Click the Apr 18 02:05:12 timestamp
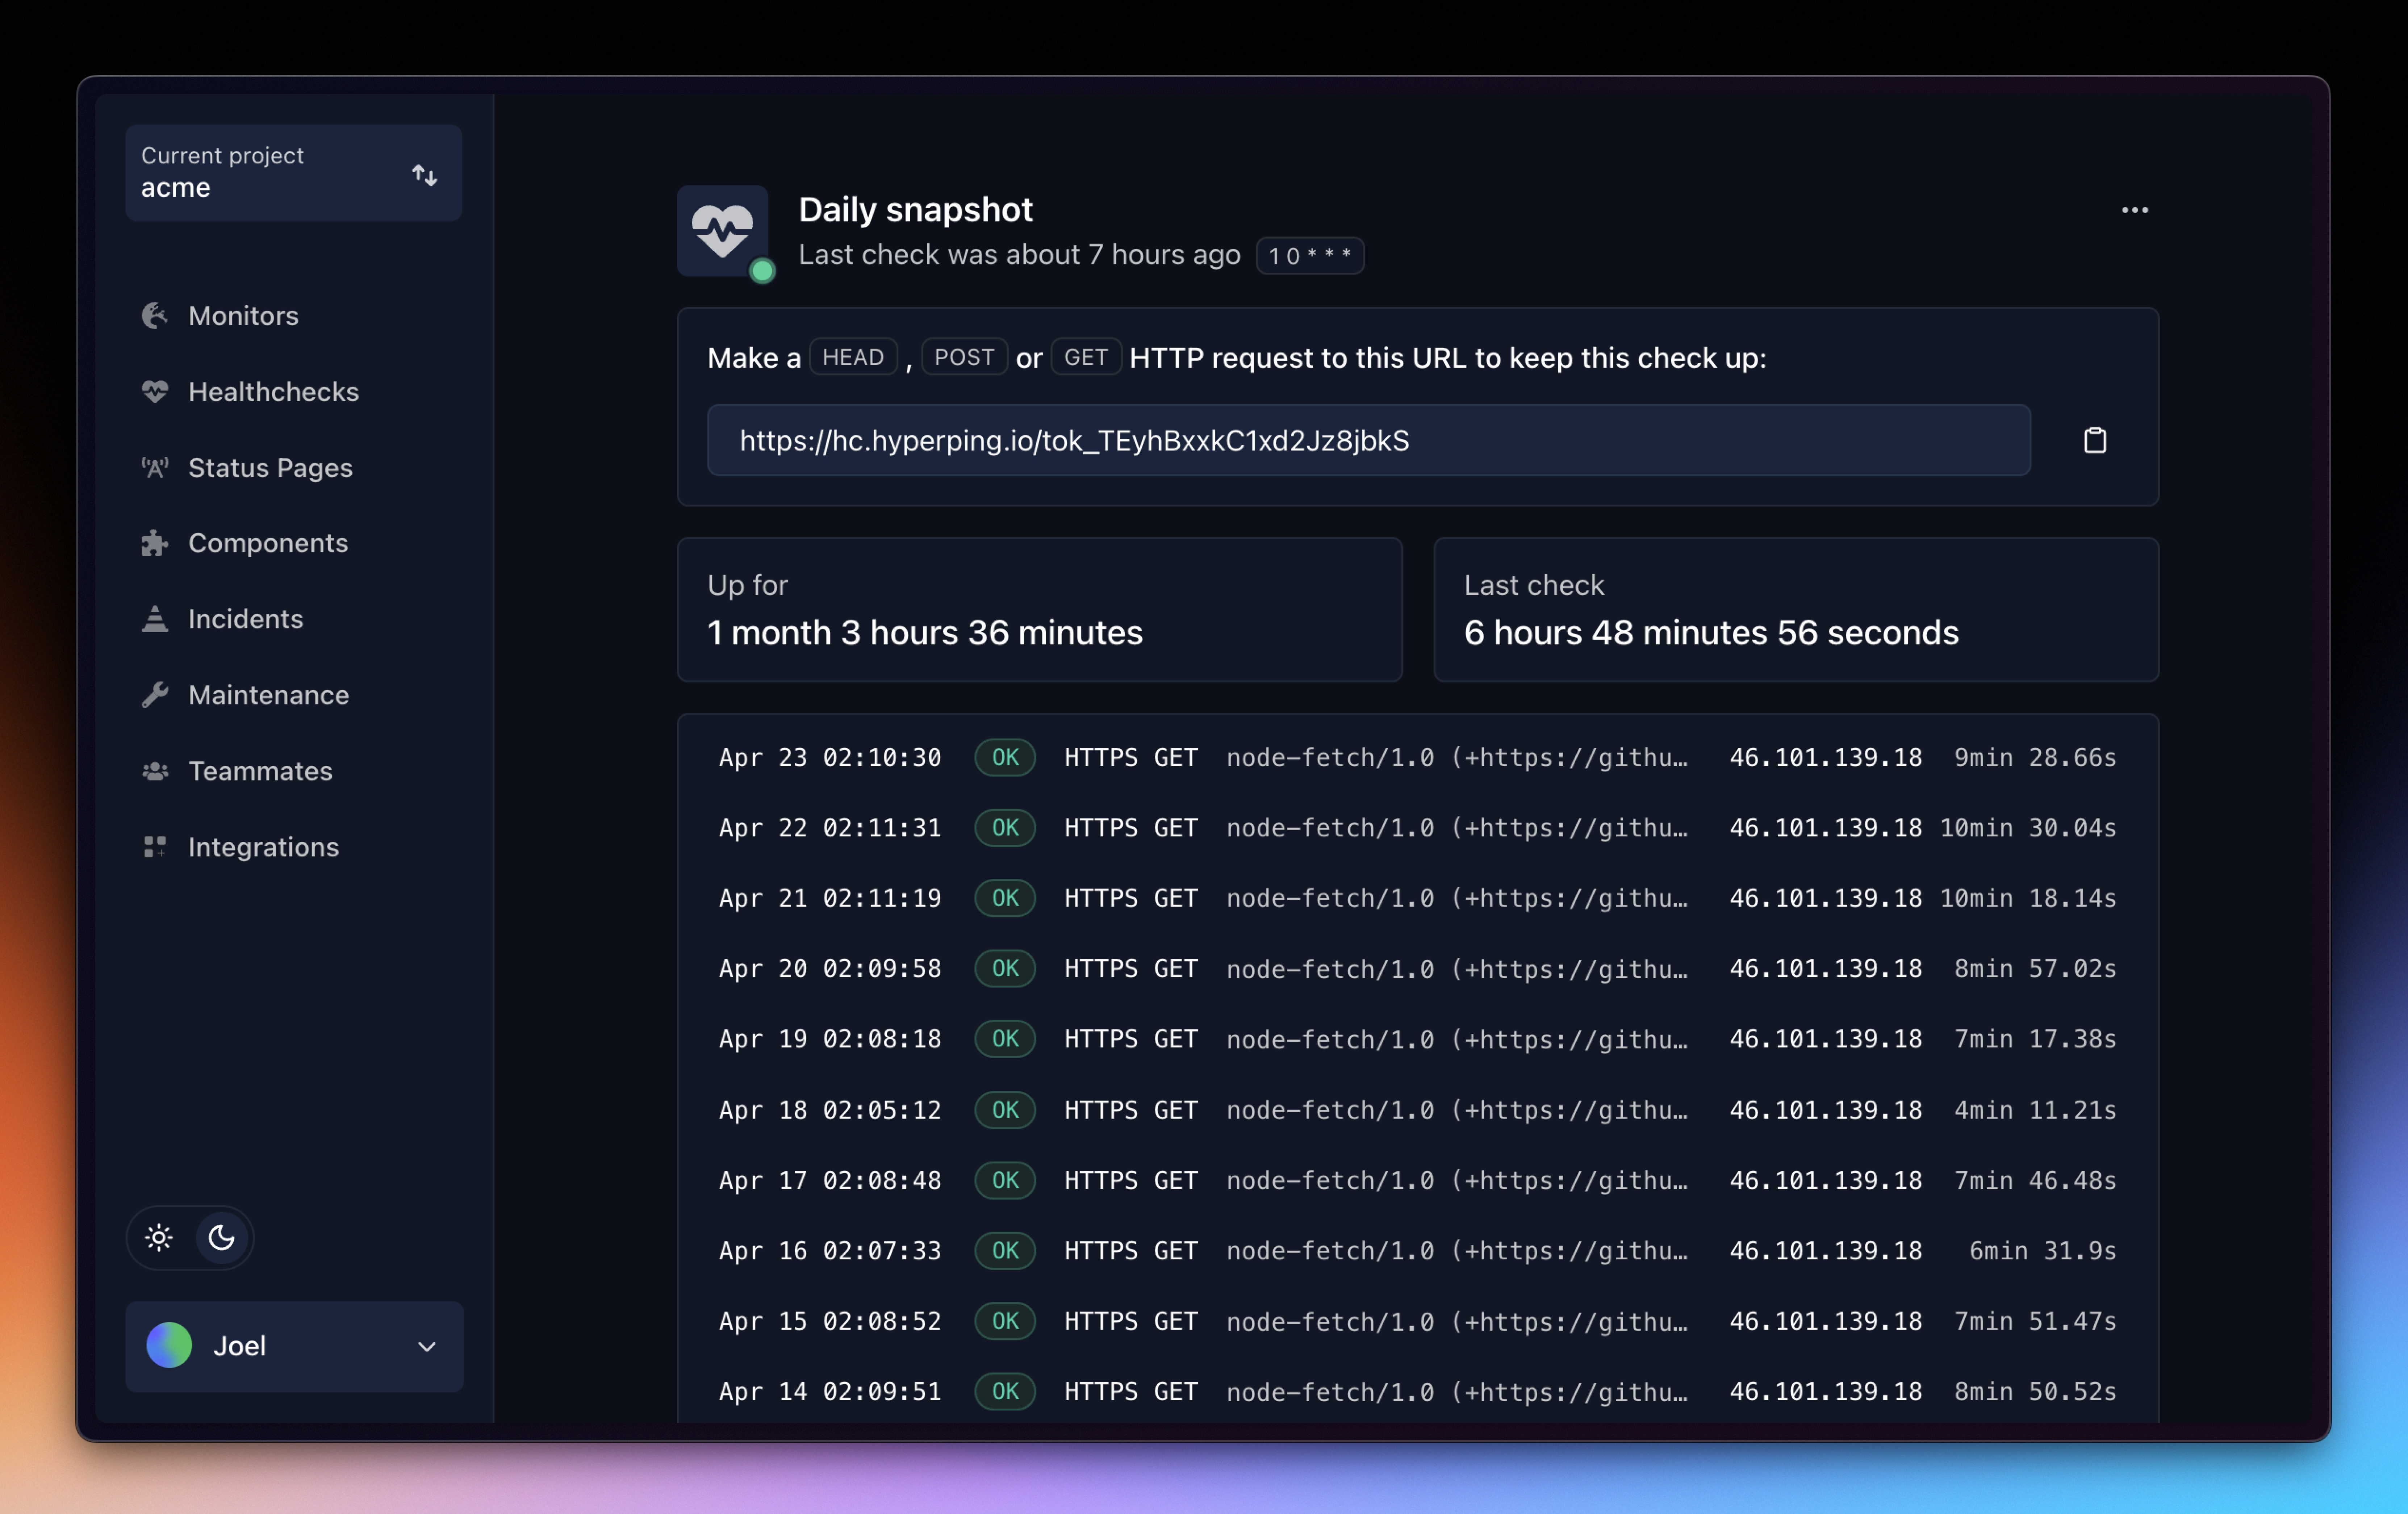 tap(830, 1110)
